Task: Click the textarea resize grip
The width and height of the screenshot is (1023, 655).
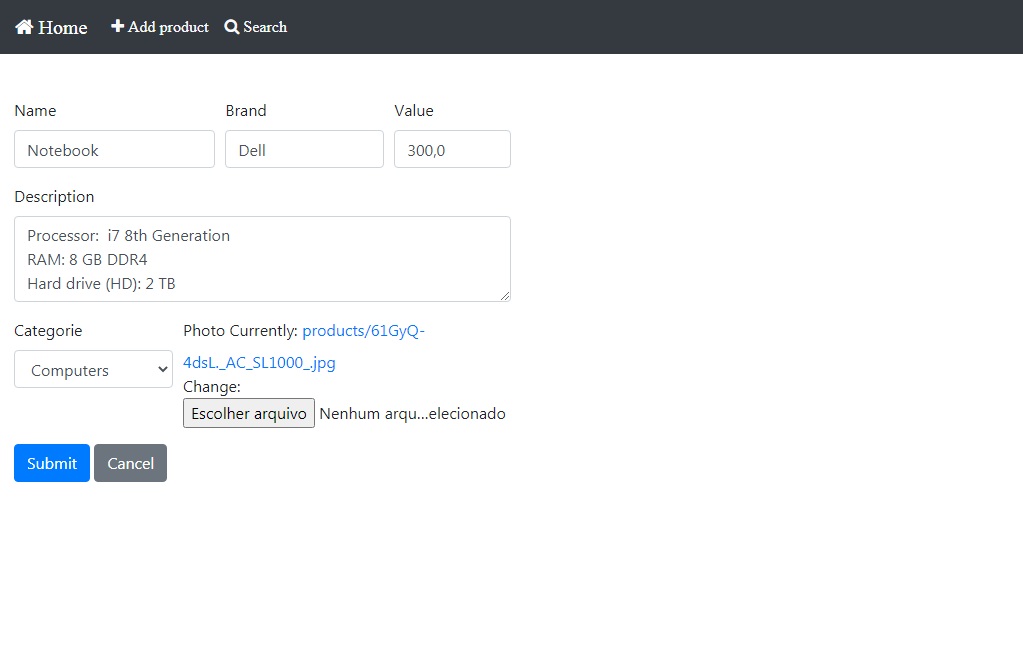Action: [505, 297]
